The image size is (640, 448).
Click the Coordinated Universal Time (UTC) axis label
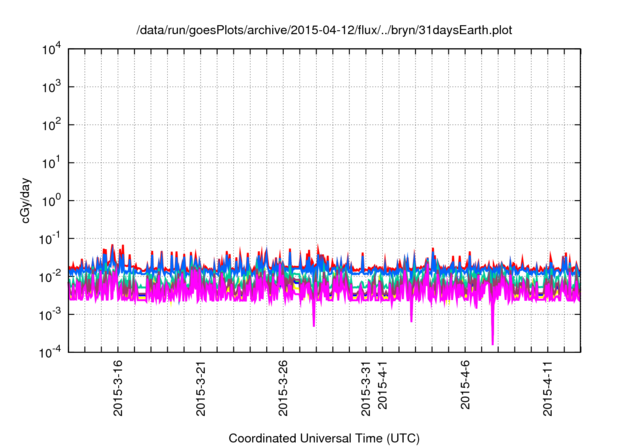pyautogui.click(x=324, y=438)
